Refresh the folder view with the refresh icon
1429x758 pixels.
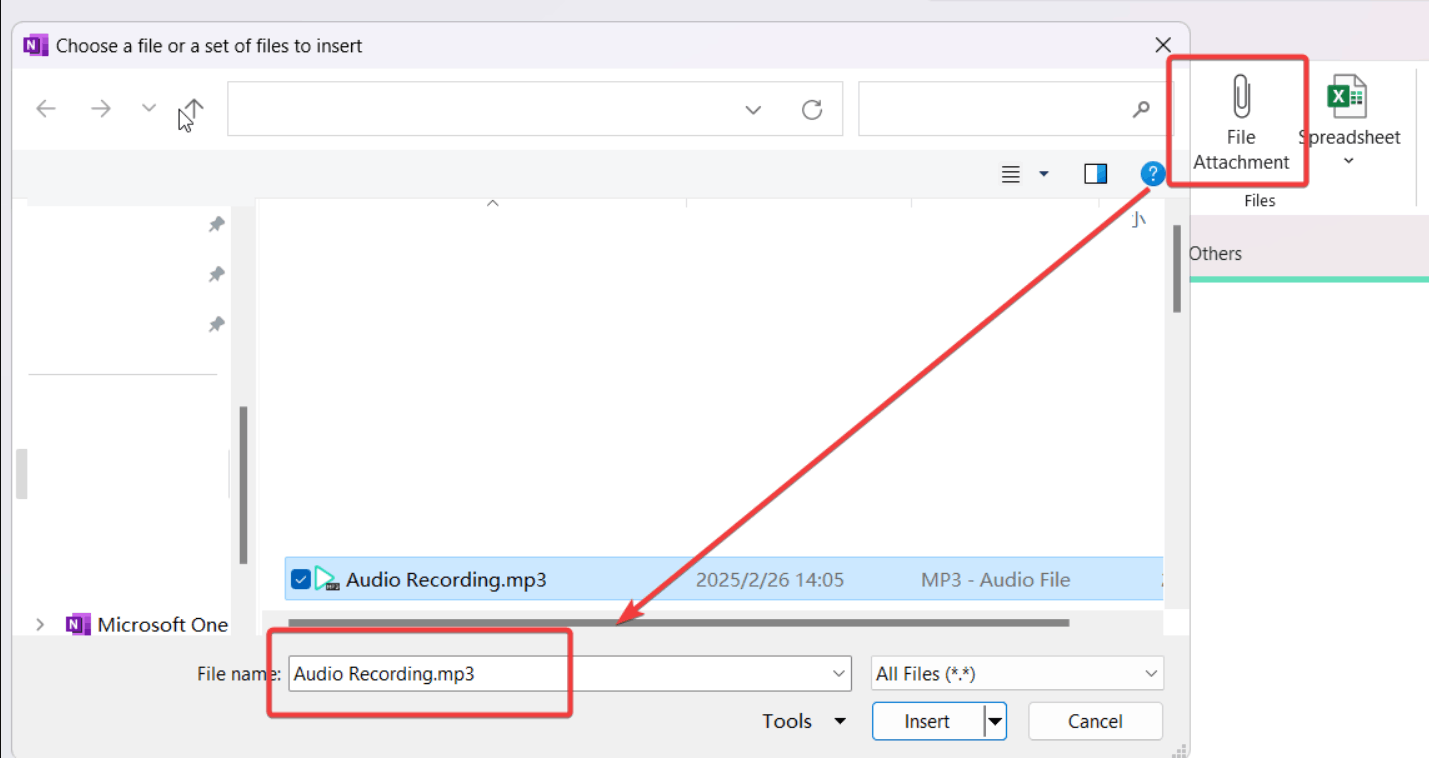coord(812,108)
